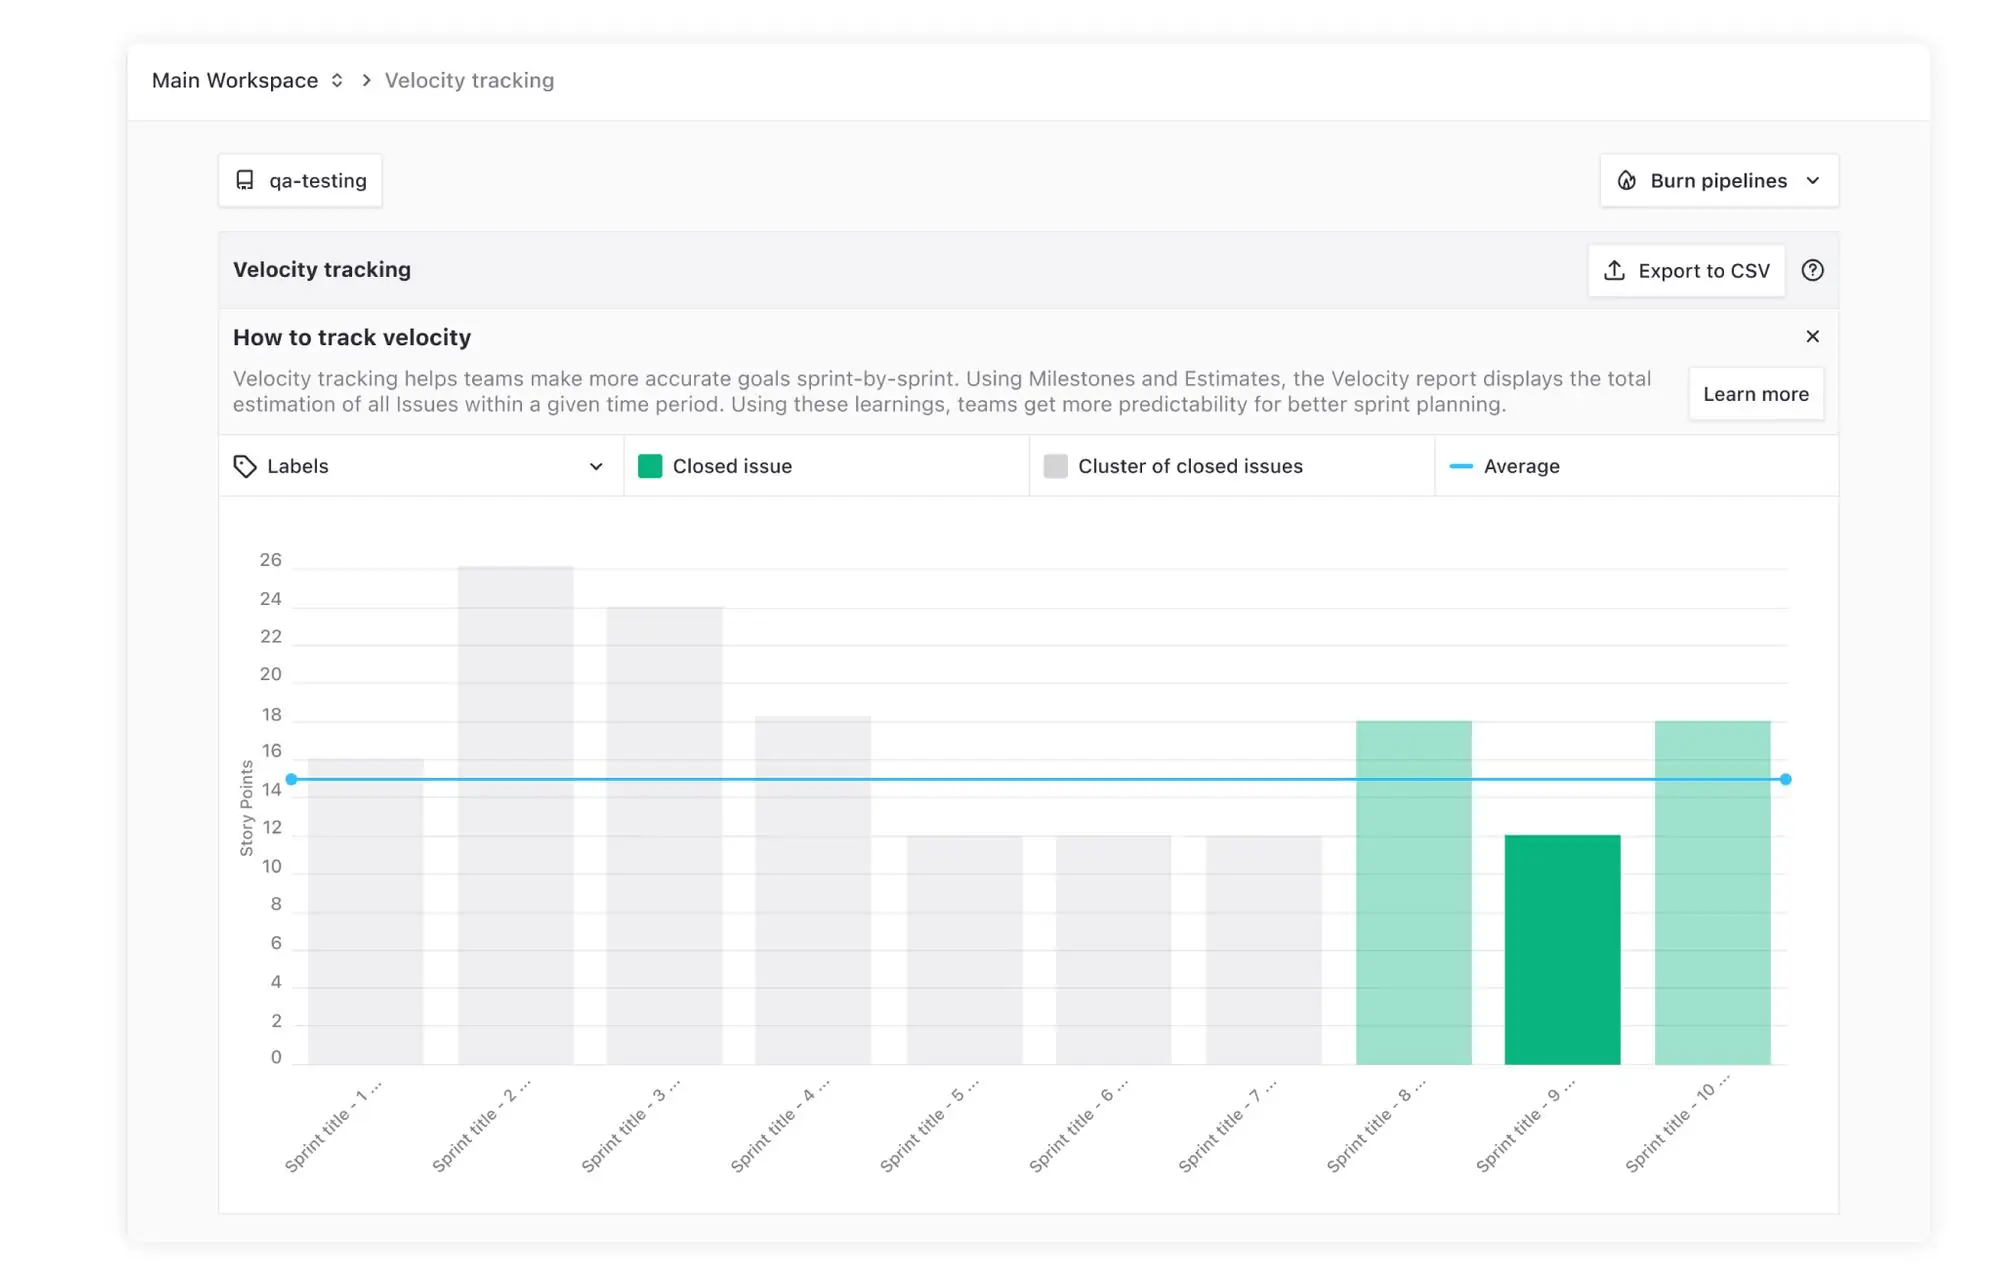Open the Labels filter dropdown
The height and width of the screenshot is (1285, 2000).
click(421, 466)
